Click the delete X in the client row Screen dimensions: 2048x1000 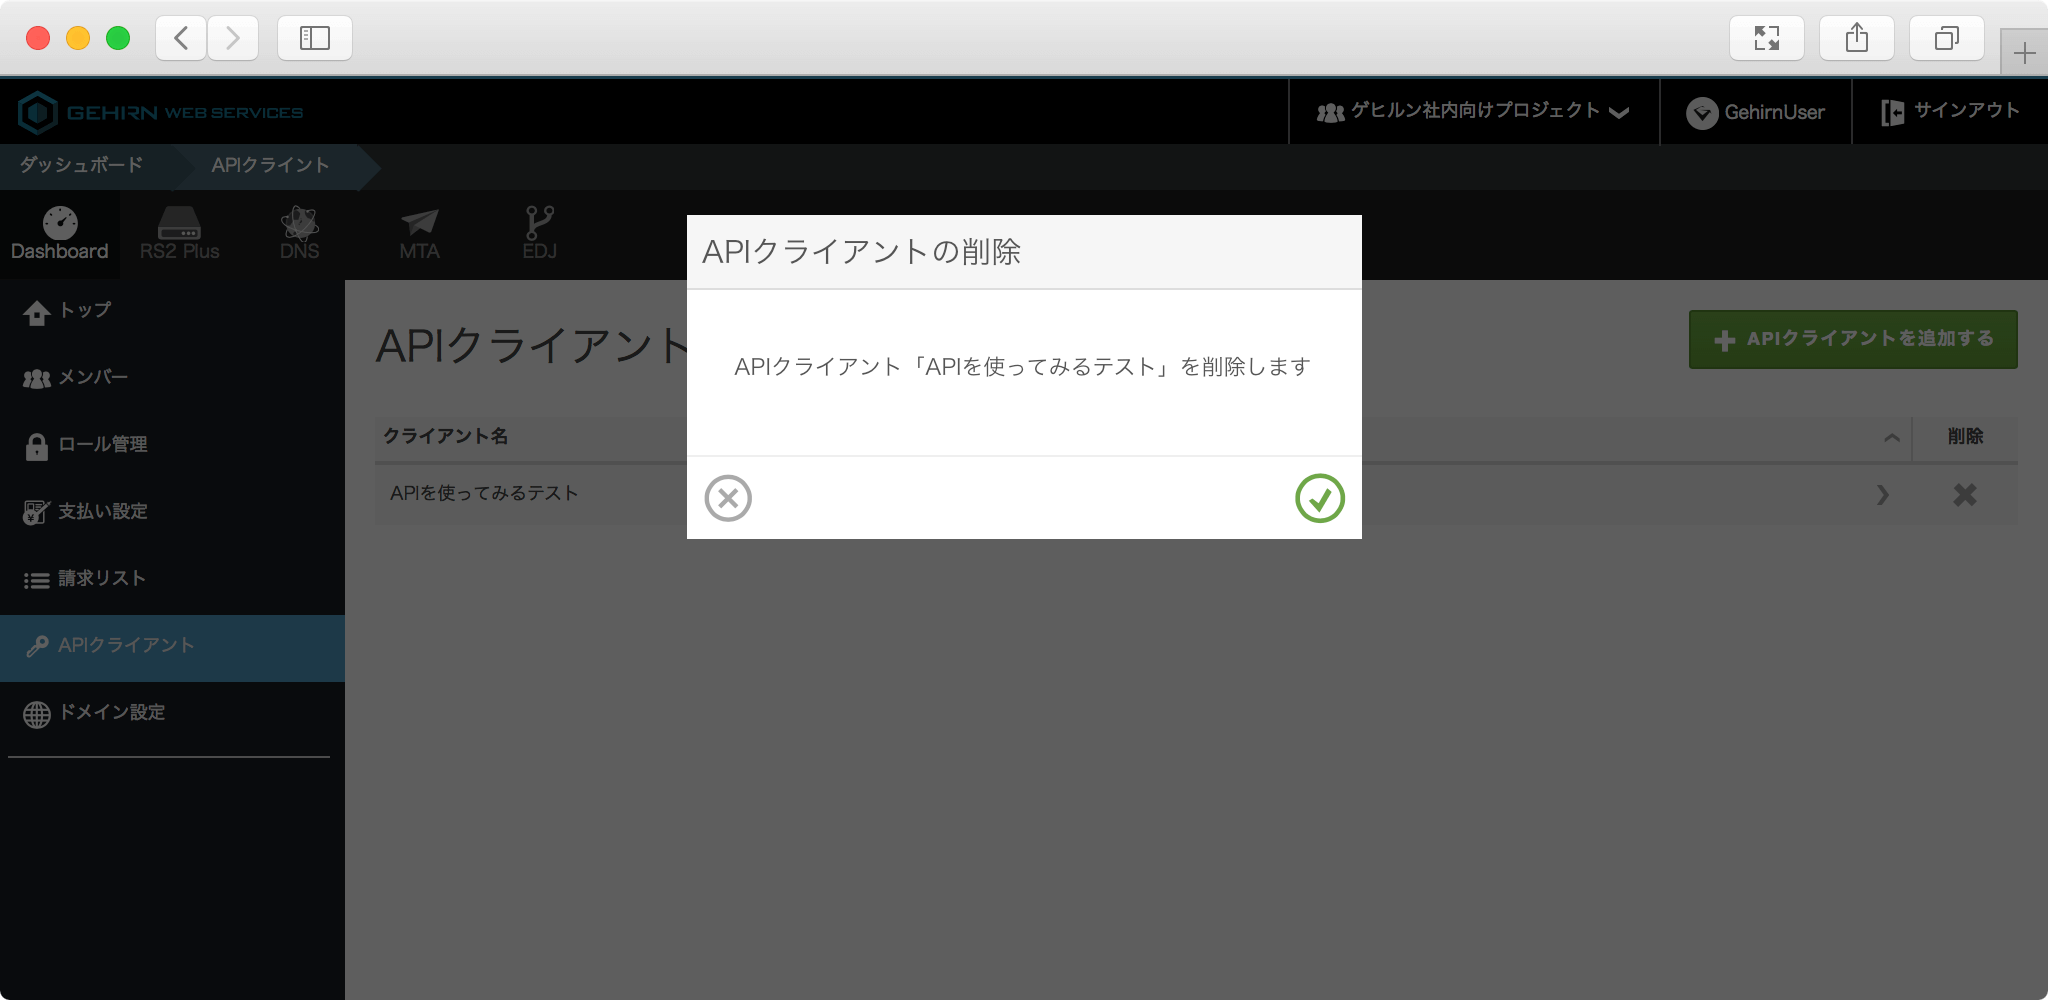coord(1964,495)
